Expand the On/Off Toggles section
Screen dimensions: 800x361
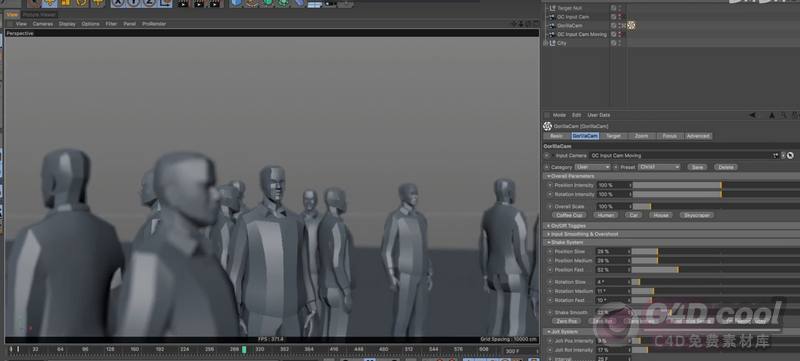coord(547,225)
